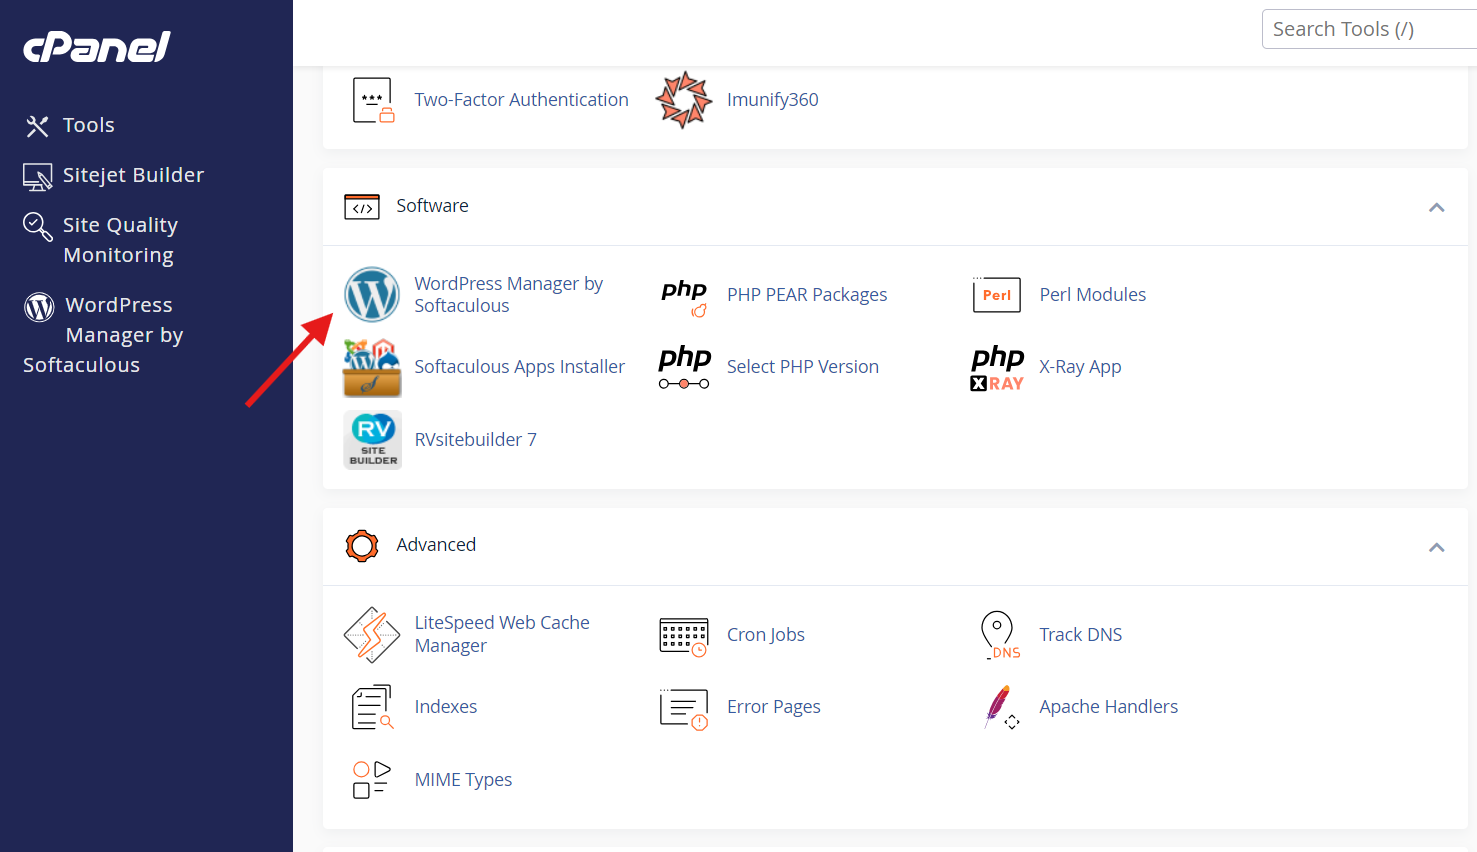This screenshot has height=852, width=1477.
Task: Open RVsitebuilder 7 link
Action: (475, 440)
